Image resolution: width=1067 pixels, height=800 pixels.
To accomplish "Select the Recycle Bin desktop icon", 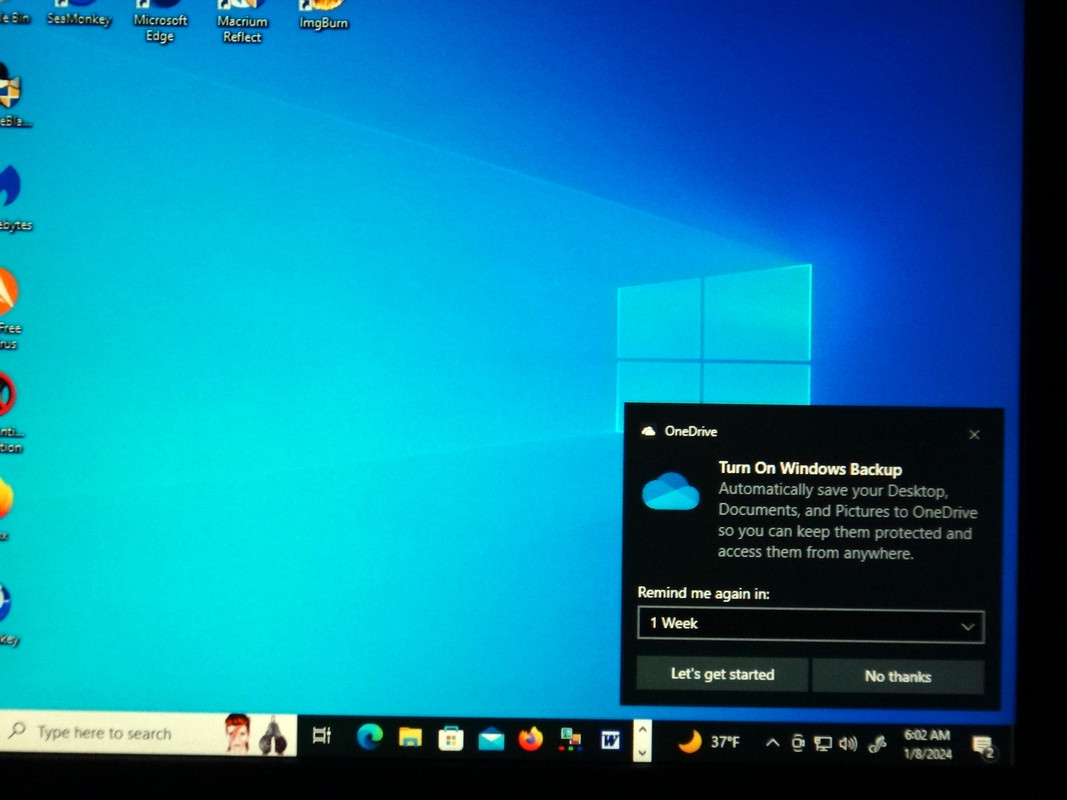I will [x=14, y=14].
